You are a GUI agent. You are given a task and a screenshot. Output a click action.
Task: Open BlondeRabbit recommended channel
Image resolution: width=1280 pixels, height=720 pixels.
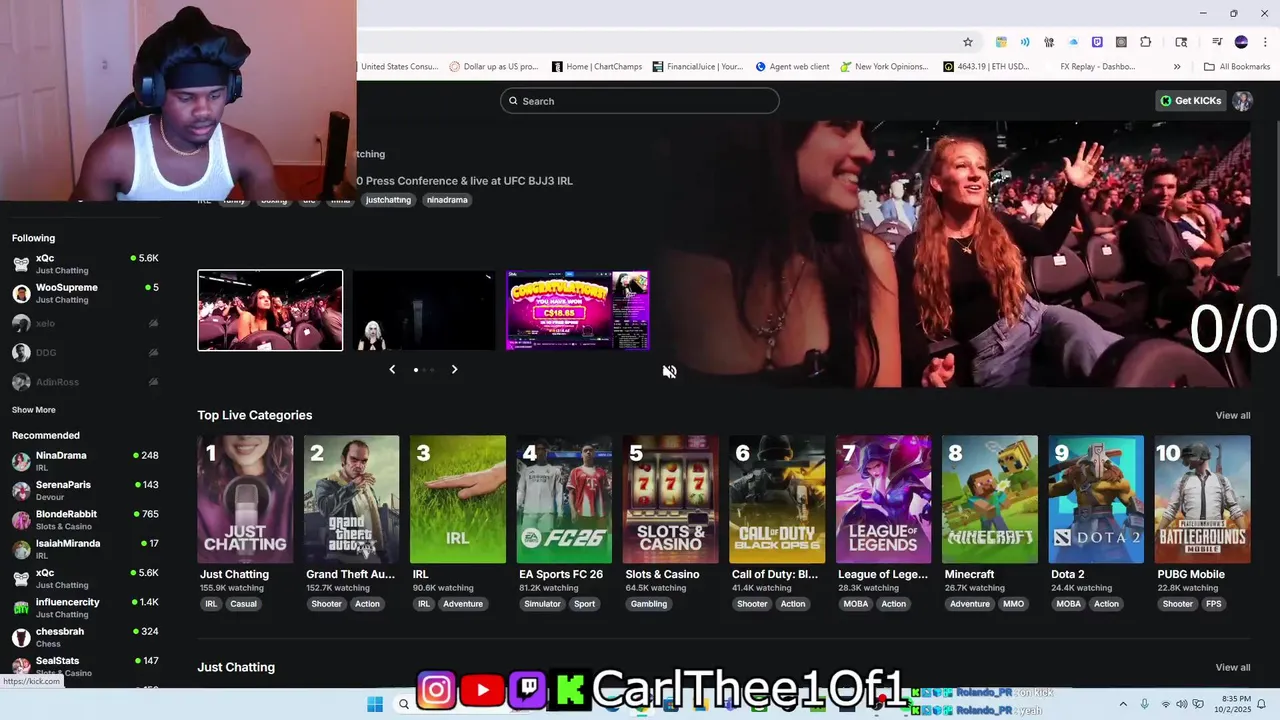point(85,519)
